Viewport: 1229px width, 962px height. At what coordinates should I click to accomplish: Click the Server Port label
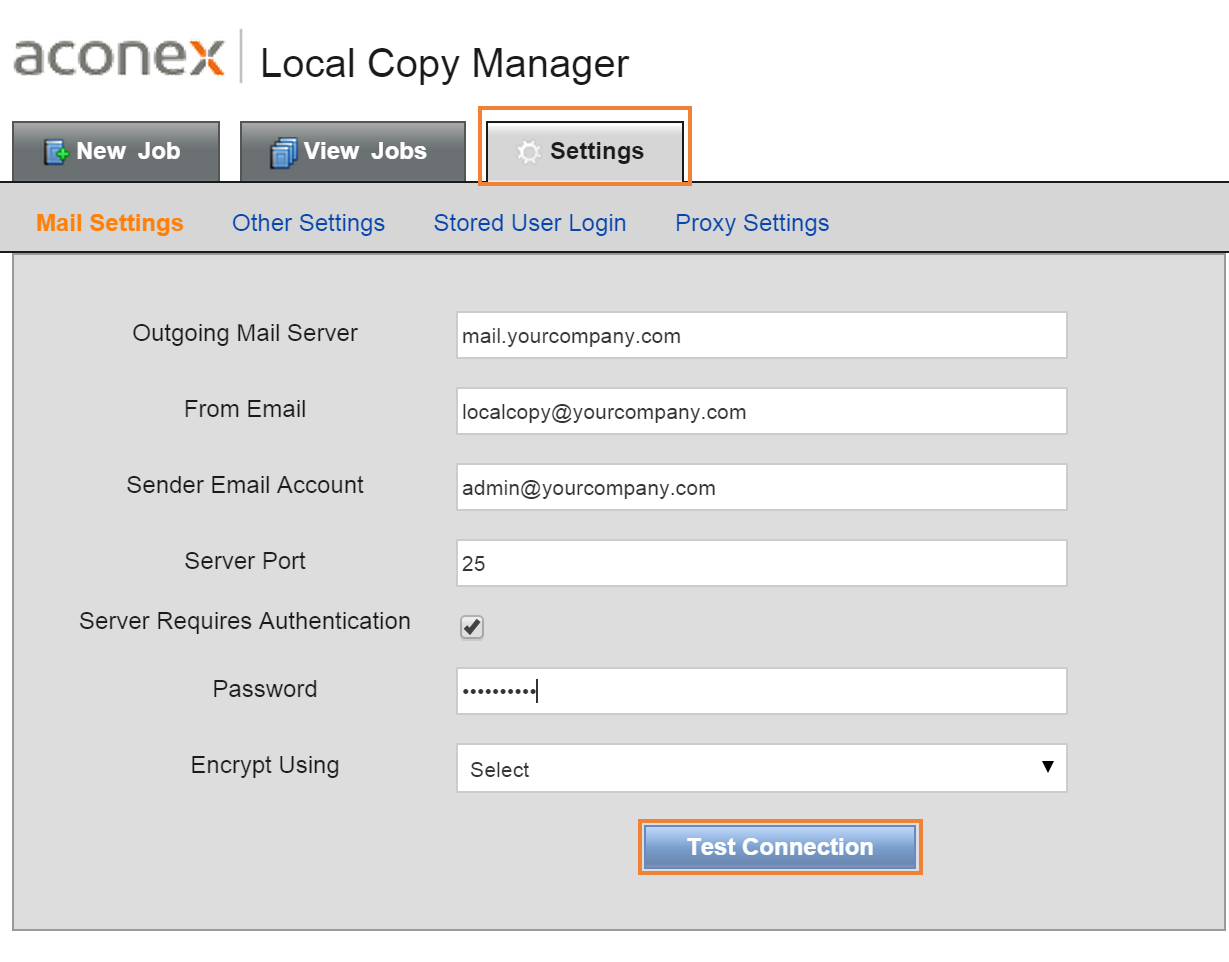[x=245, y=561]
